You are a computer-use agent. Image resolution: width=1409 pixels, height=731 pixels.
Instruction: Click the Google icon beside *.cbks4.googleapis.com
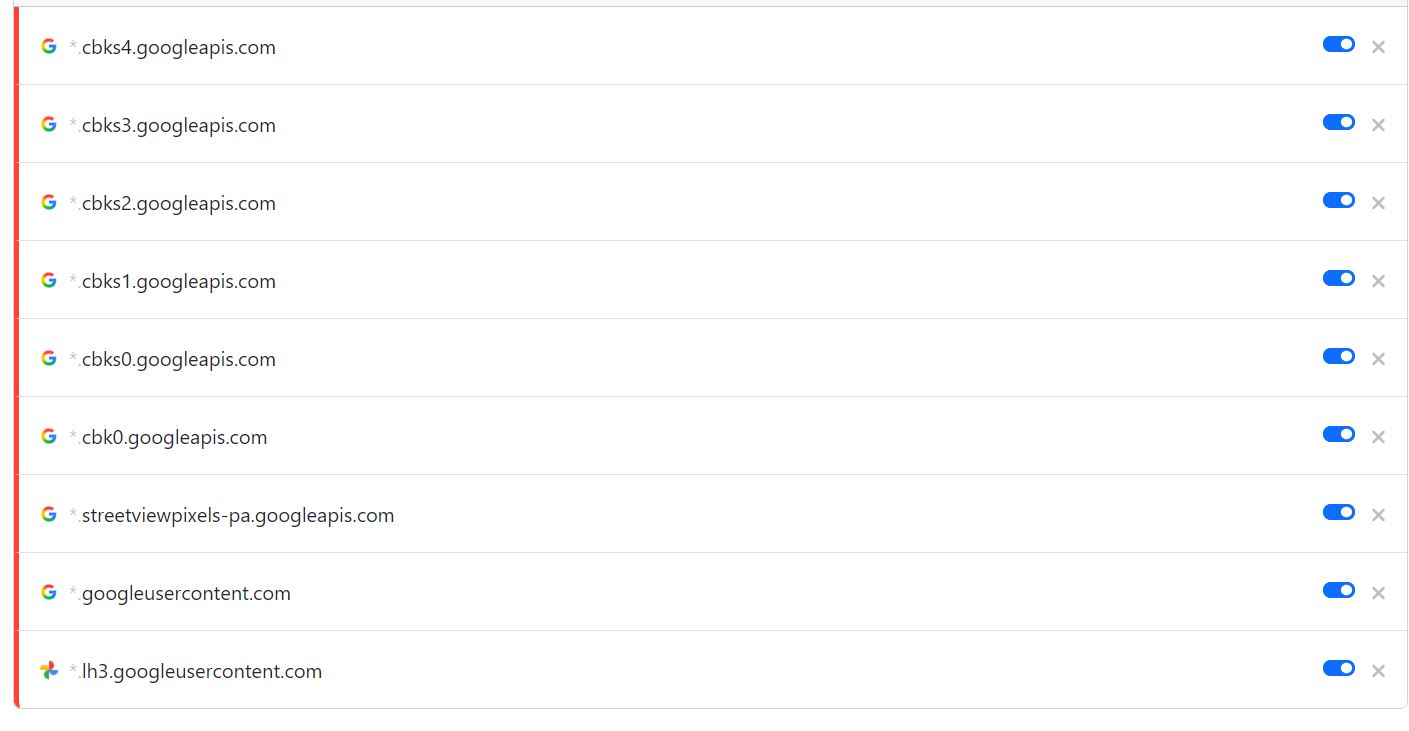pyautogui.click(x=49, y=46)
